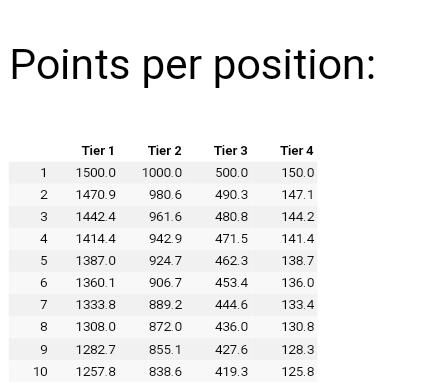Select the 1333.8 value in row 7
438x382 pixels.
click(96, 305)
